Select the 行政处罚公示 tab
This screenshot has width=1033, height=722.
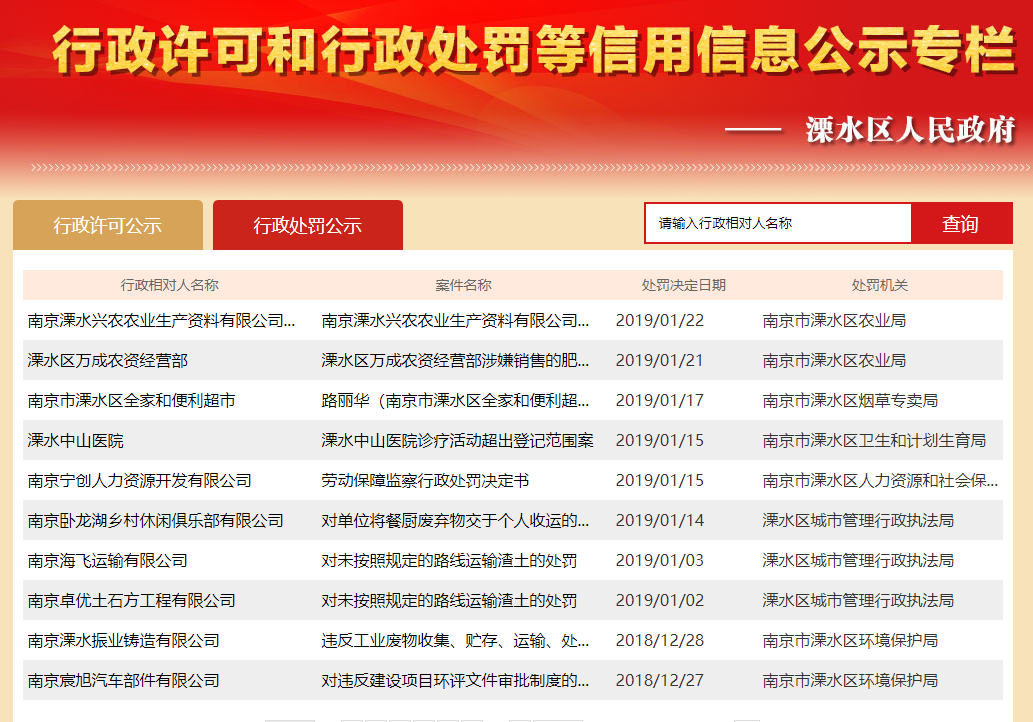308,225
